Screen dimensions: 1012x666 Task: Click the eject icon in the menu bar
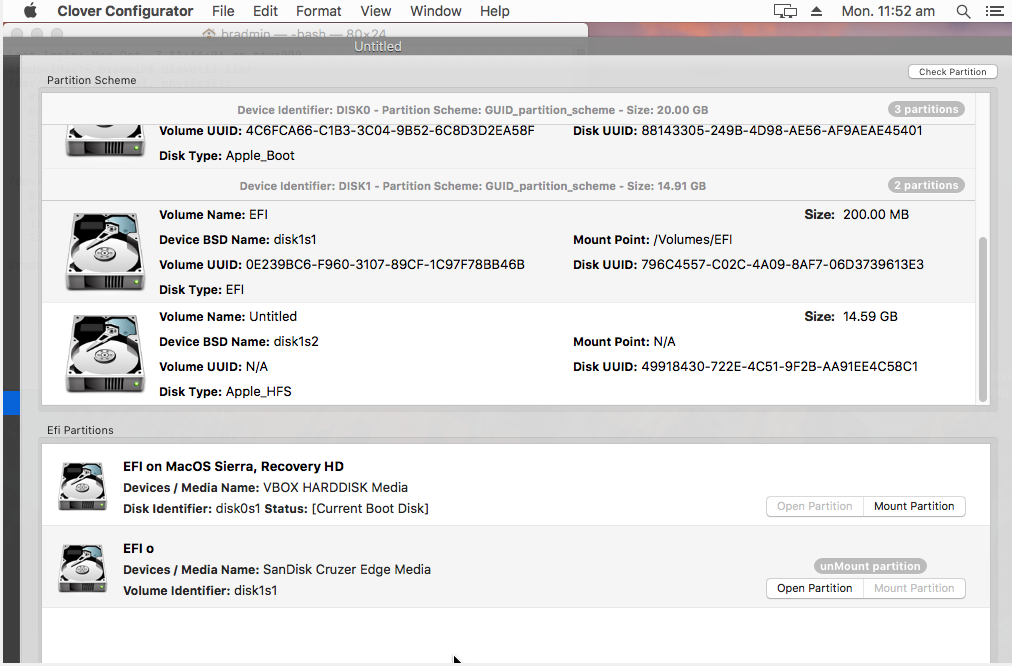[x=816, y=11]
